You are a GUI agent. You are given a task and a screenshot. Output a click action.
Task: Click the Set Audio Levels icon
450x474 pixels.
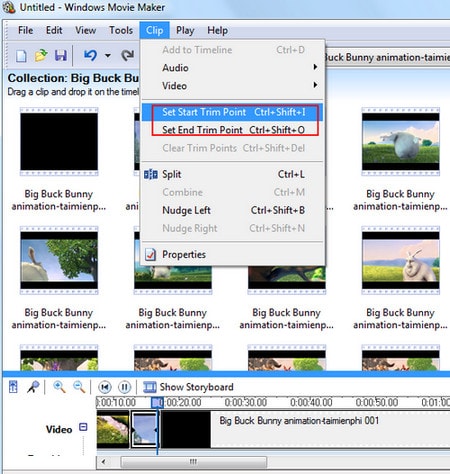[13, 387]
